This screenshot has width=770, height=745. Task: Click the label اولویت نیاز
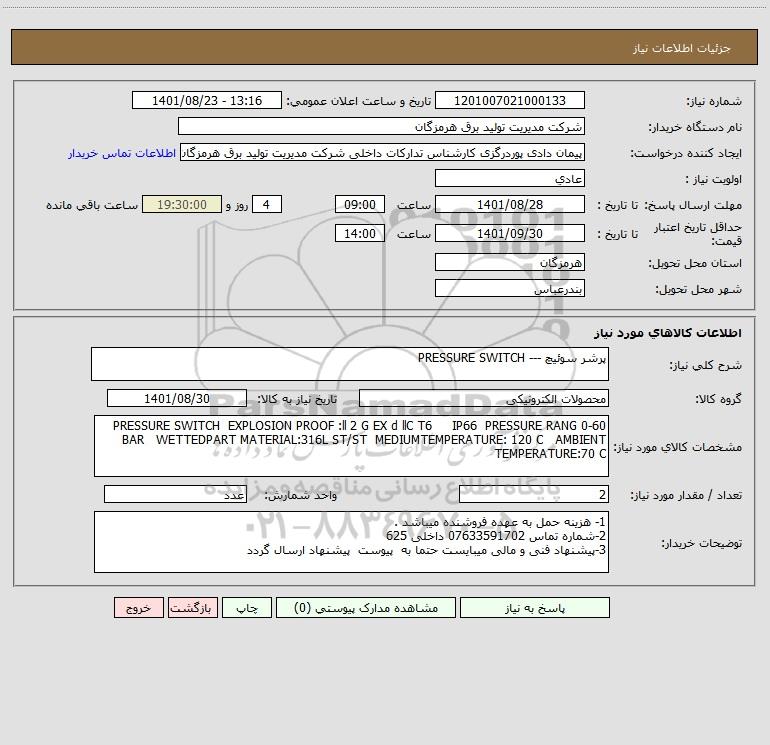(714, 179)
